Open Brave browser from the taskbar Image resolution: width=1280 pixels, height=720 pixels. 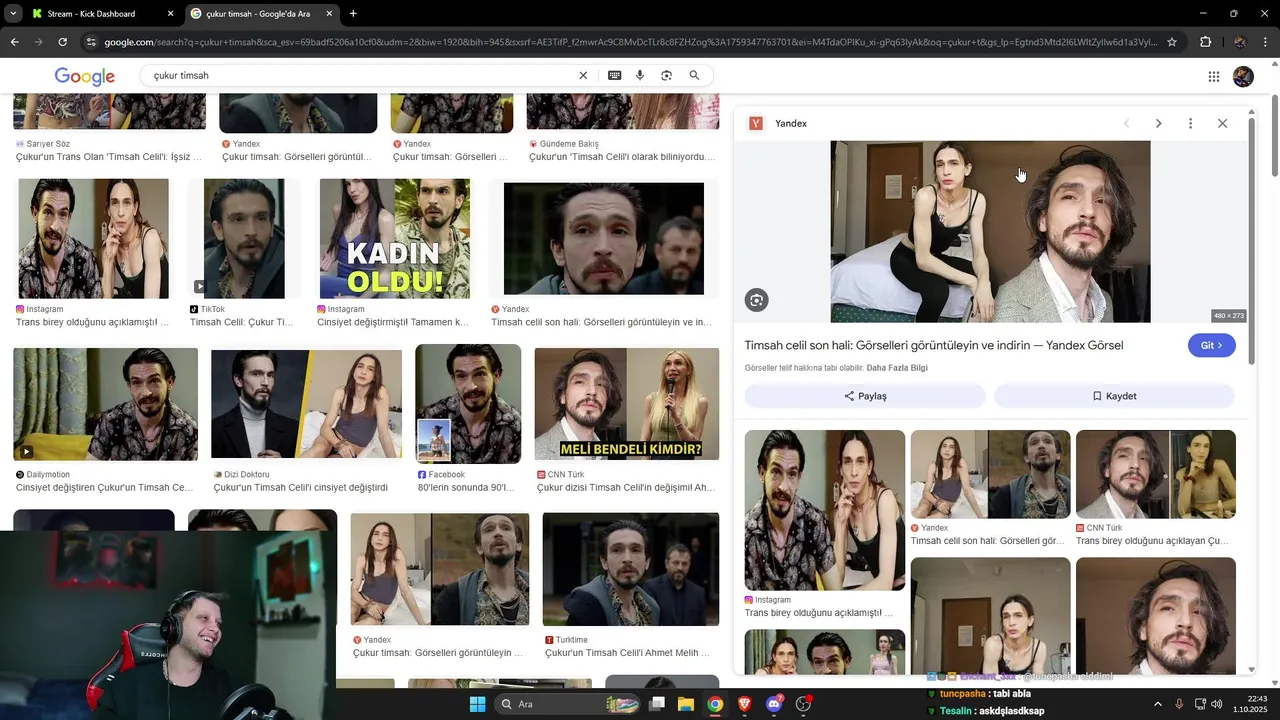point(744,704)
